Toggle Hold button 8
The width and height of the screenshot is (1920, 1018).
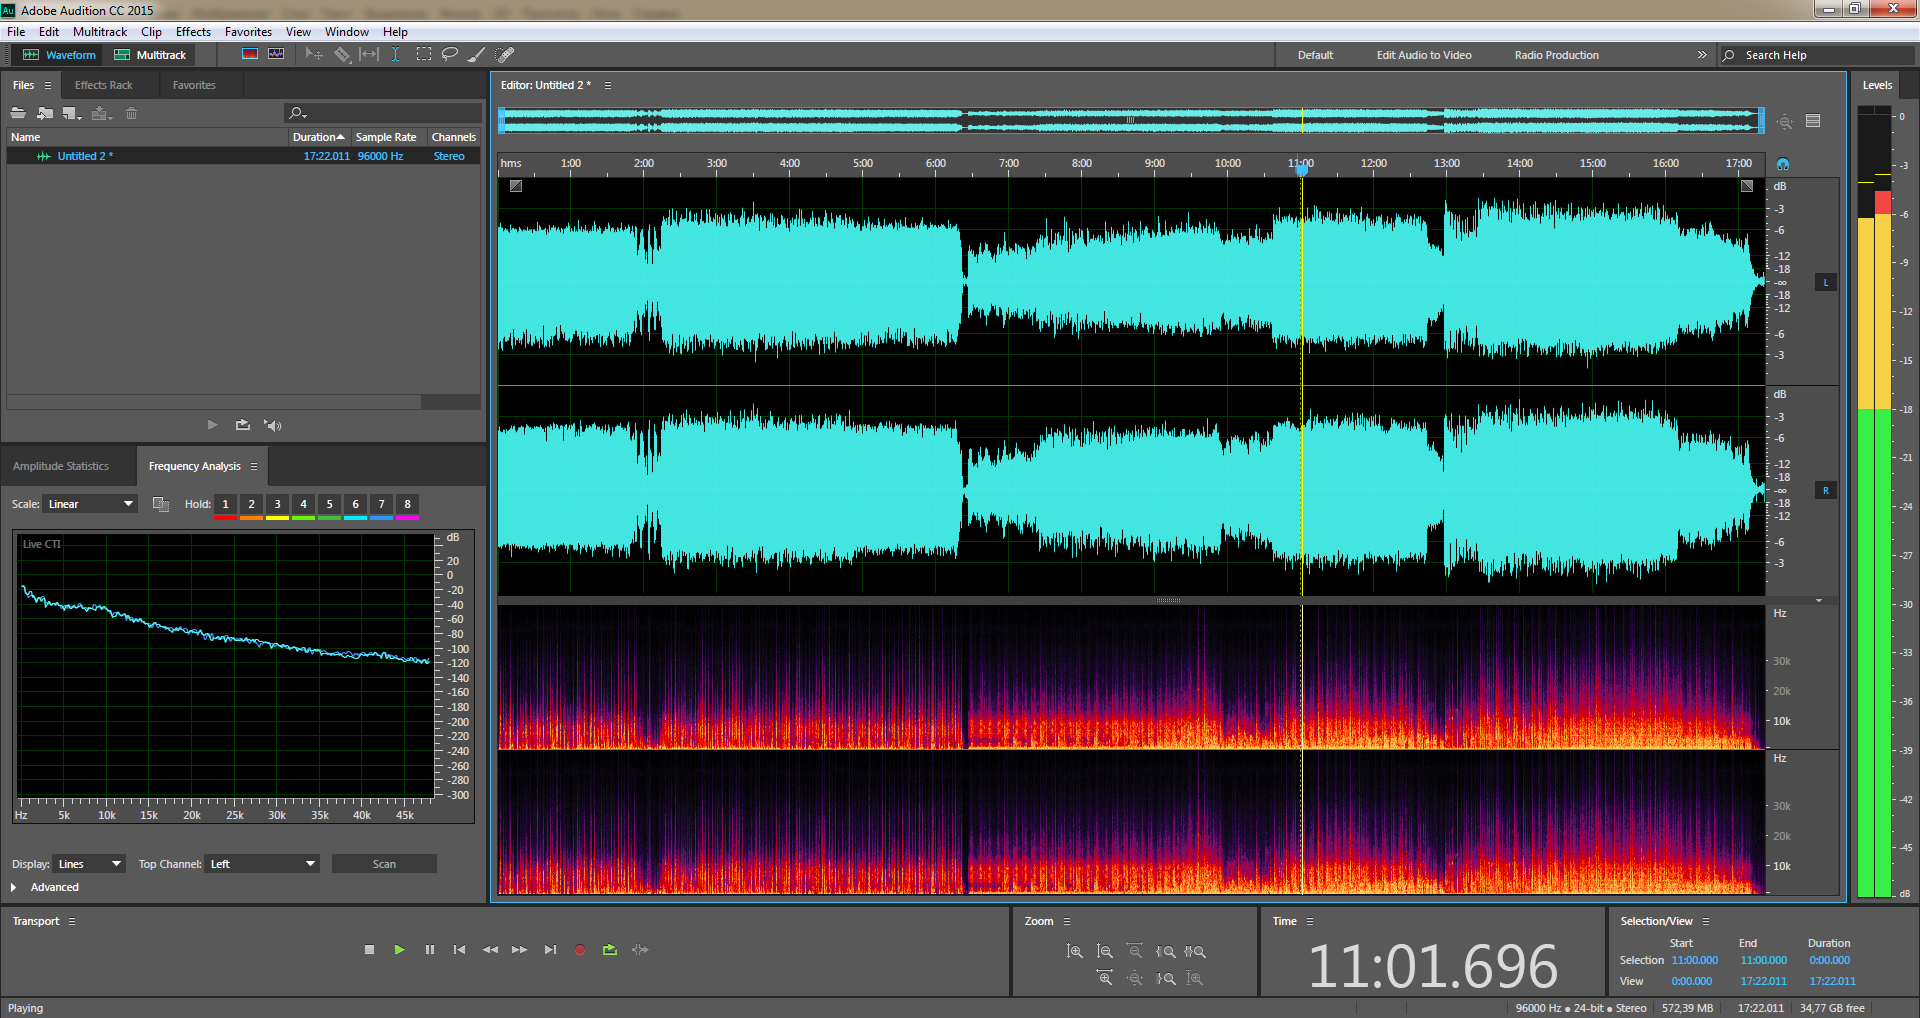click(407, 504)
